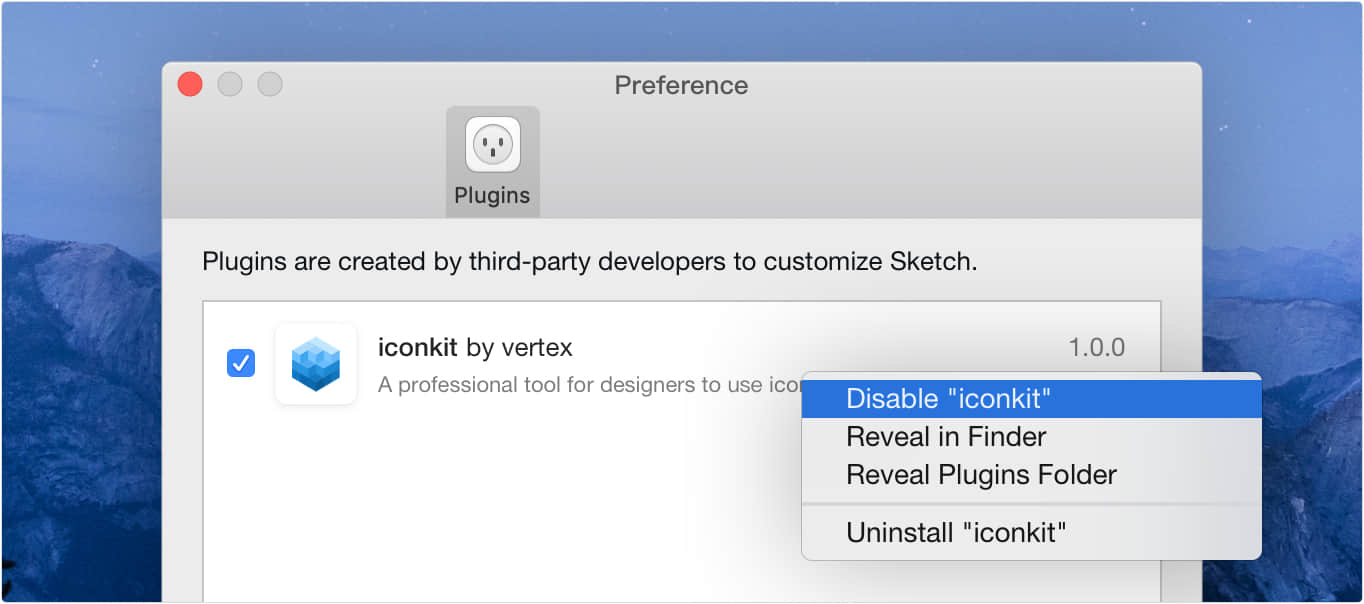Viewport: 1364px width, 604px height.
Task: Click the grey zoom window button
Action: tap(270, 85)
